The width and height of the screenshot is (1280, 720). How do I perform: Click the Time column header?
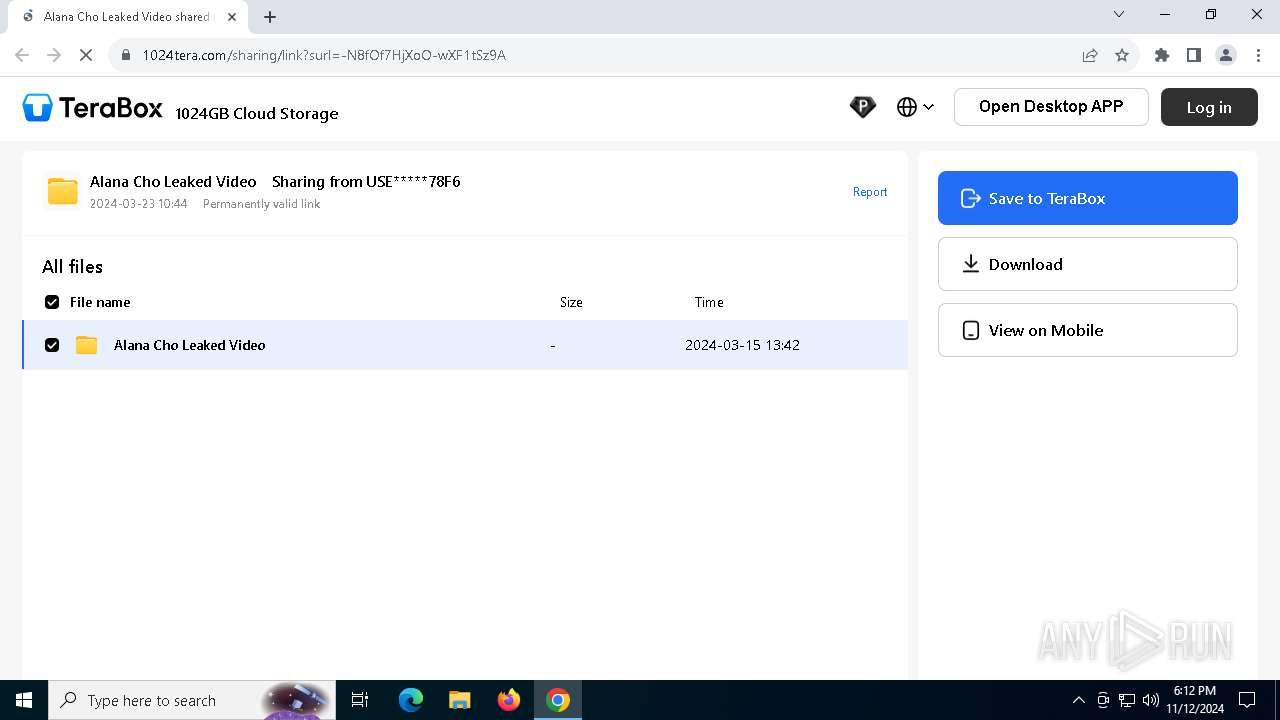tap(709, 302)
